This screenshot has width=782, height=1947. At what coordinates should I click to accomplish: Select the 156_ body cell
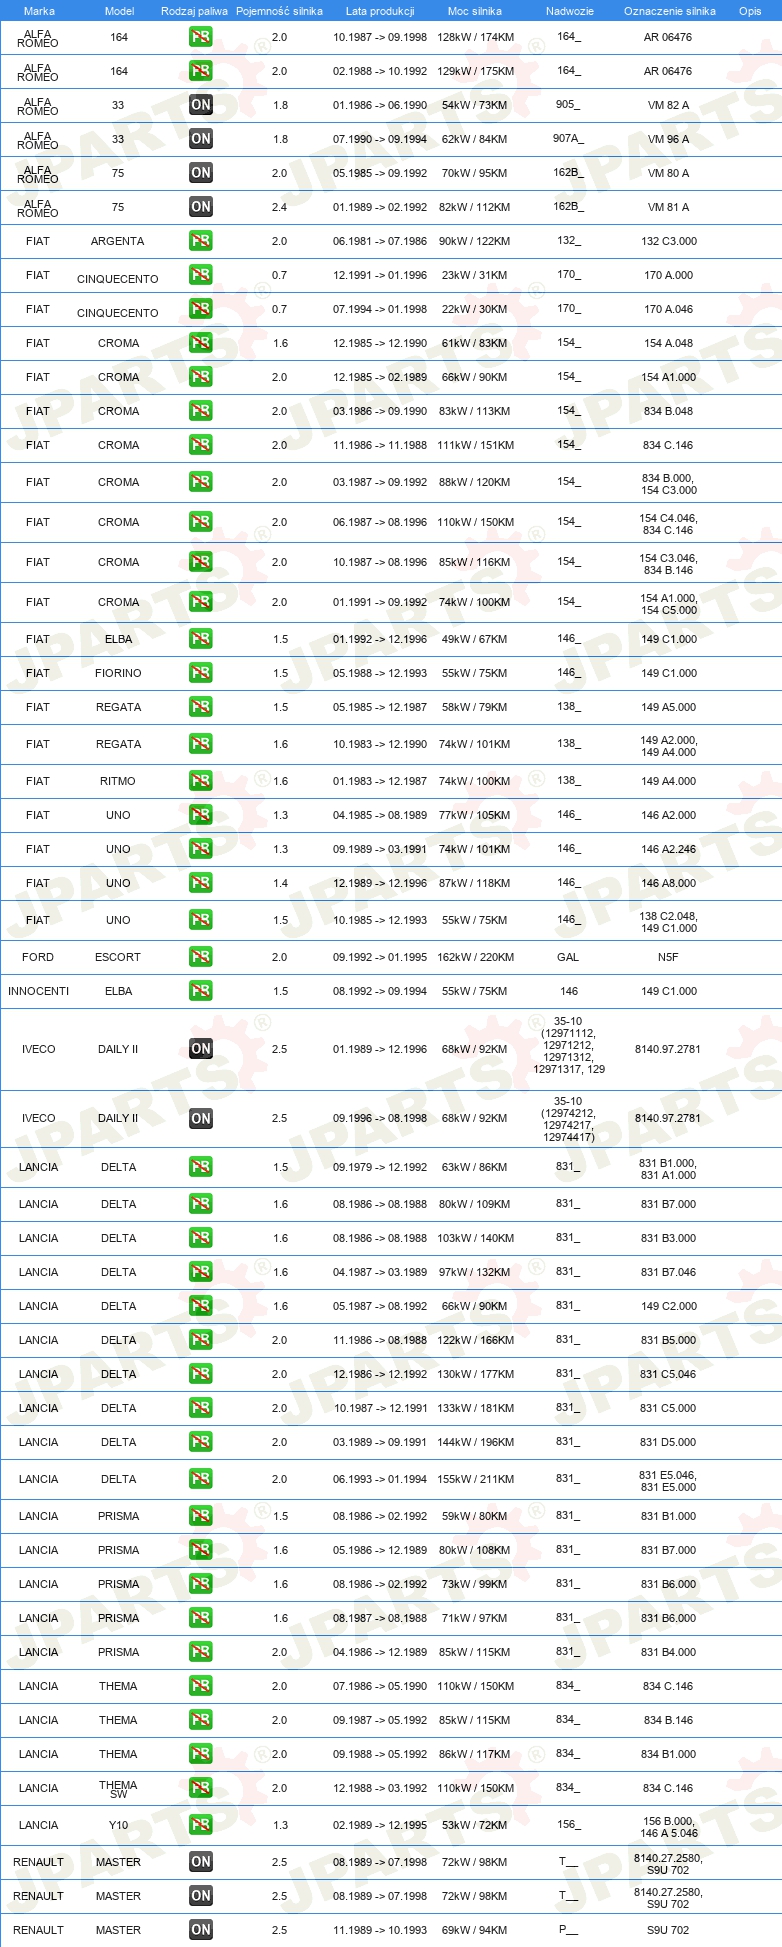[568, 1824]
